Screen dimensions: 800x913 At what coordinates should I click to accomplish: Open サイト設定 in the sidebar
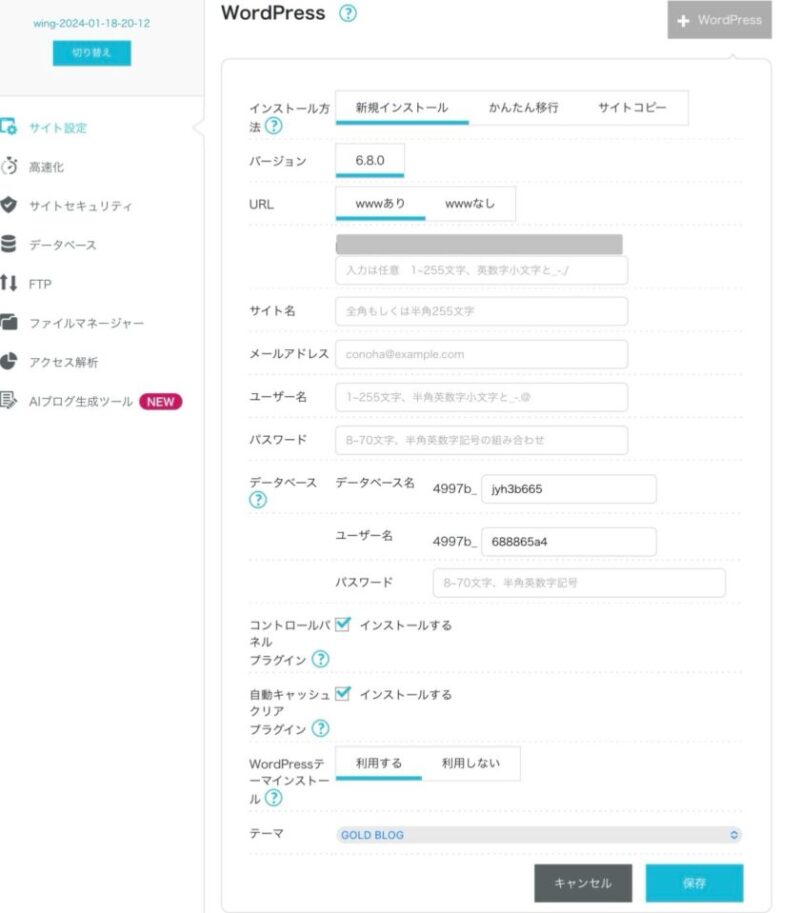(x=58, y=128)
